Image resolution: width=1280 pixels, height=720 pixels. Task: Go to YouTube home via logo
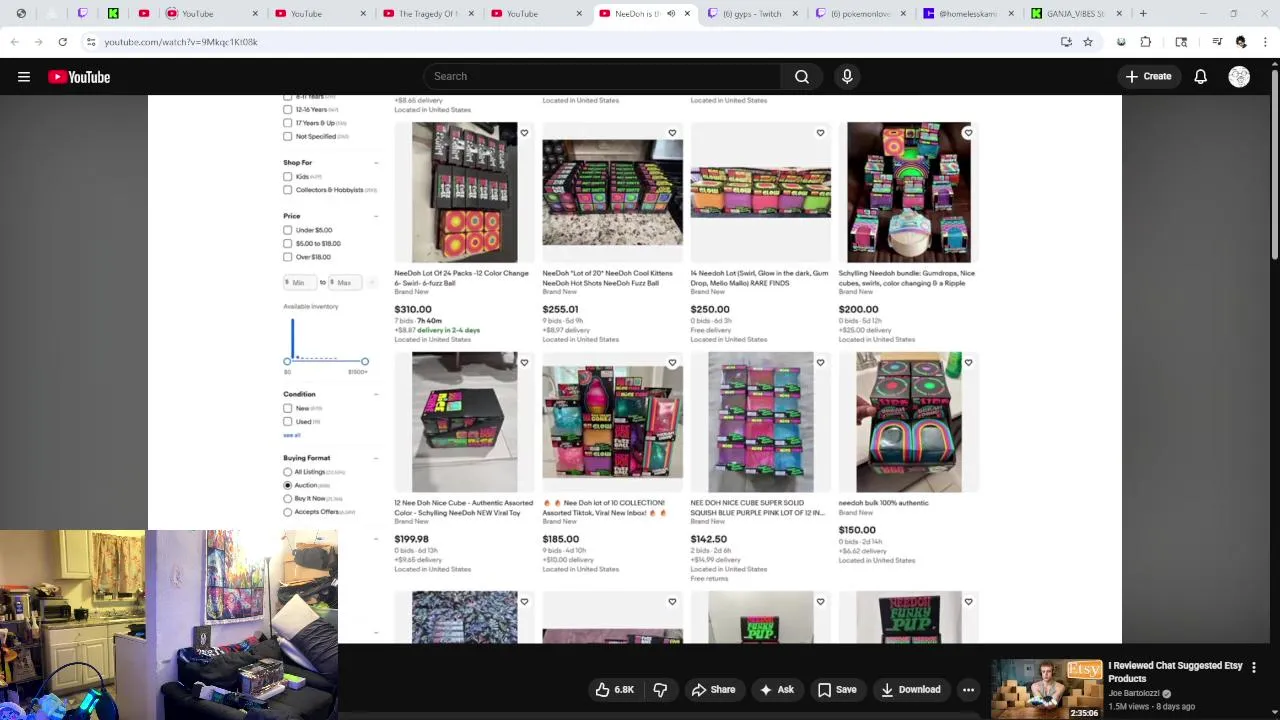click(79, 77)
